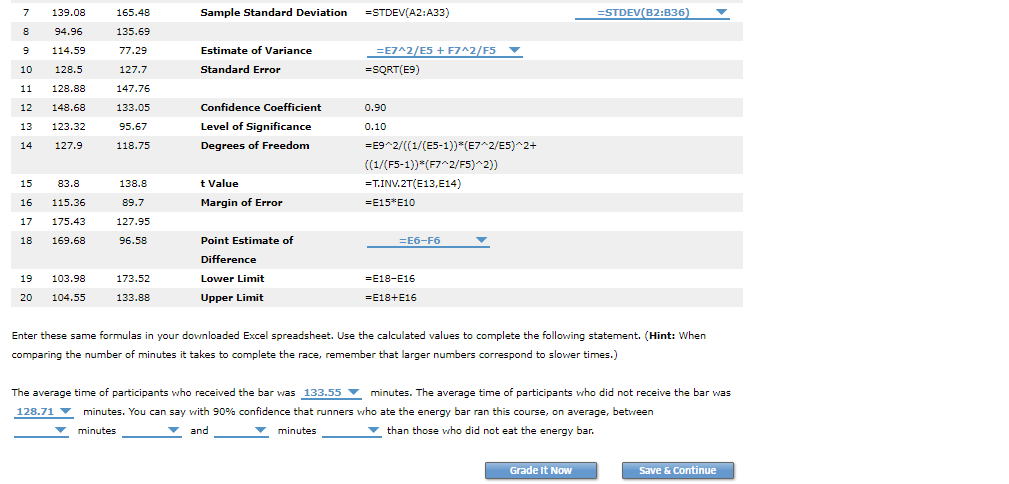Click the Upper Limit label
The height and width of the screenshot is (484, 1009).
(232, 298)
